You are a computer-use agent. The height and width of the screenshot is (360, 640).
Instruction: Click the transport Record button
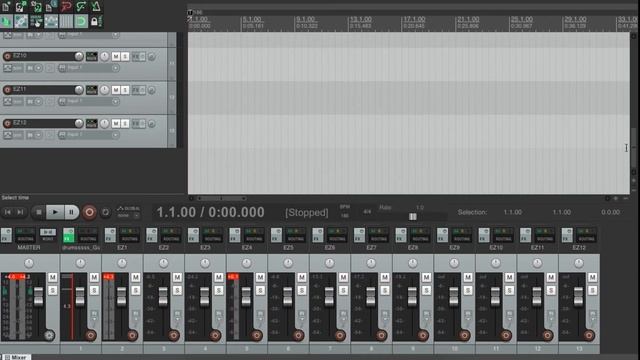point(89,212)
